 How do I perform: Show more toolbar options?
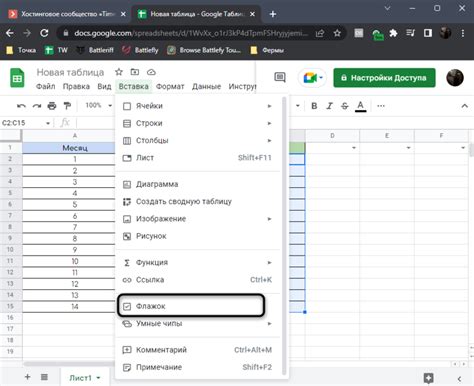381,106
